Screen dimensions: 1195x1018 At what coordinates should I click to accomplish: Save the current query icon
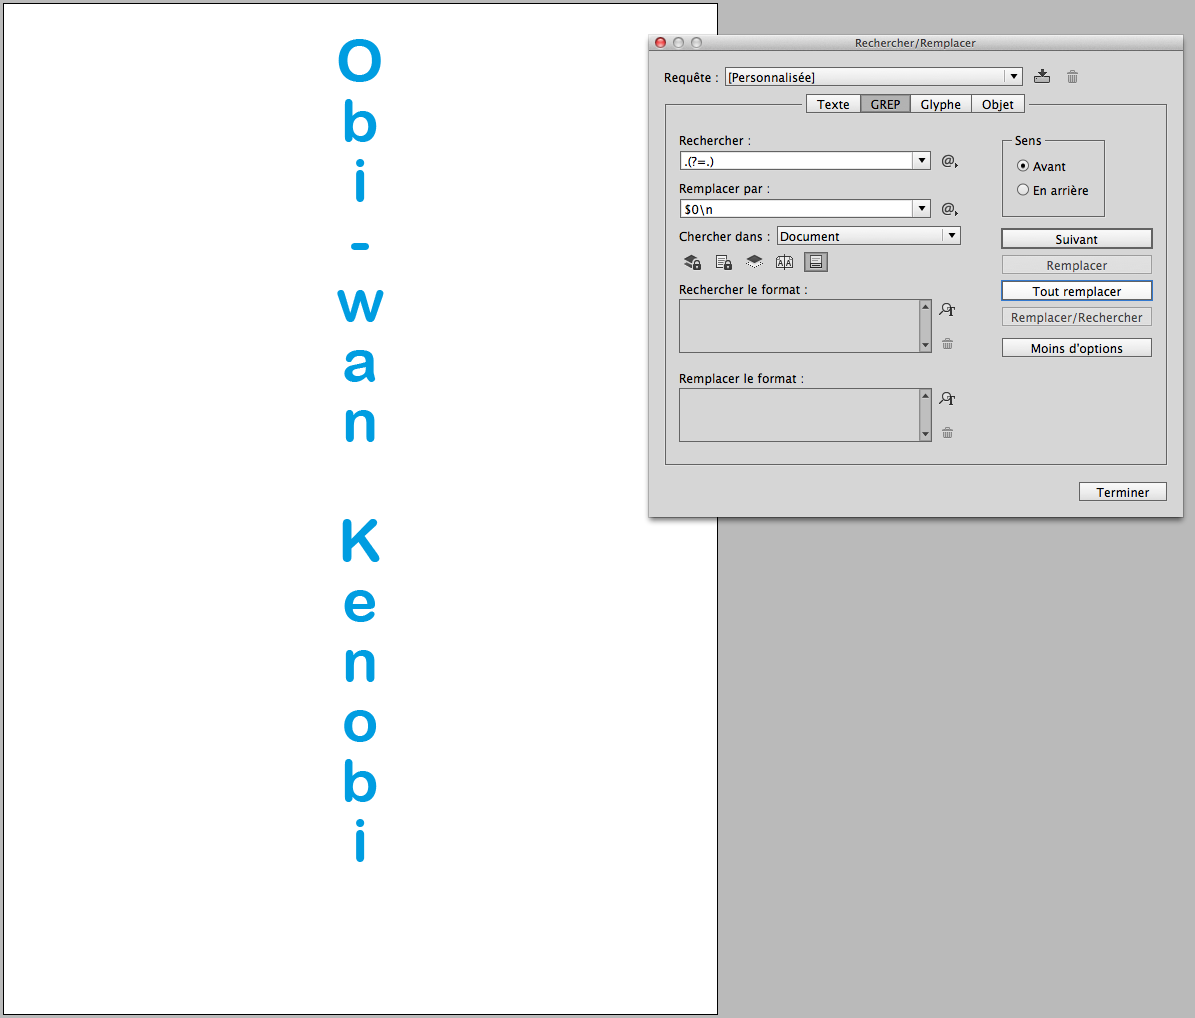click(1042, 76)
